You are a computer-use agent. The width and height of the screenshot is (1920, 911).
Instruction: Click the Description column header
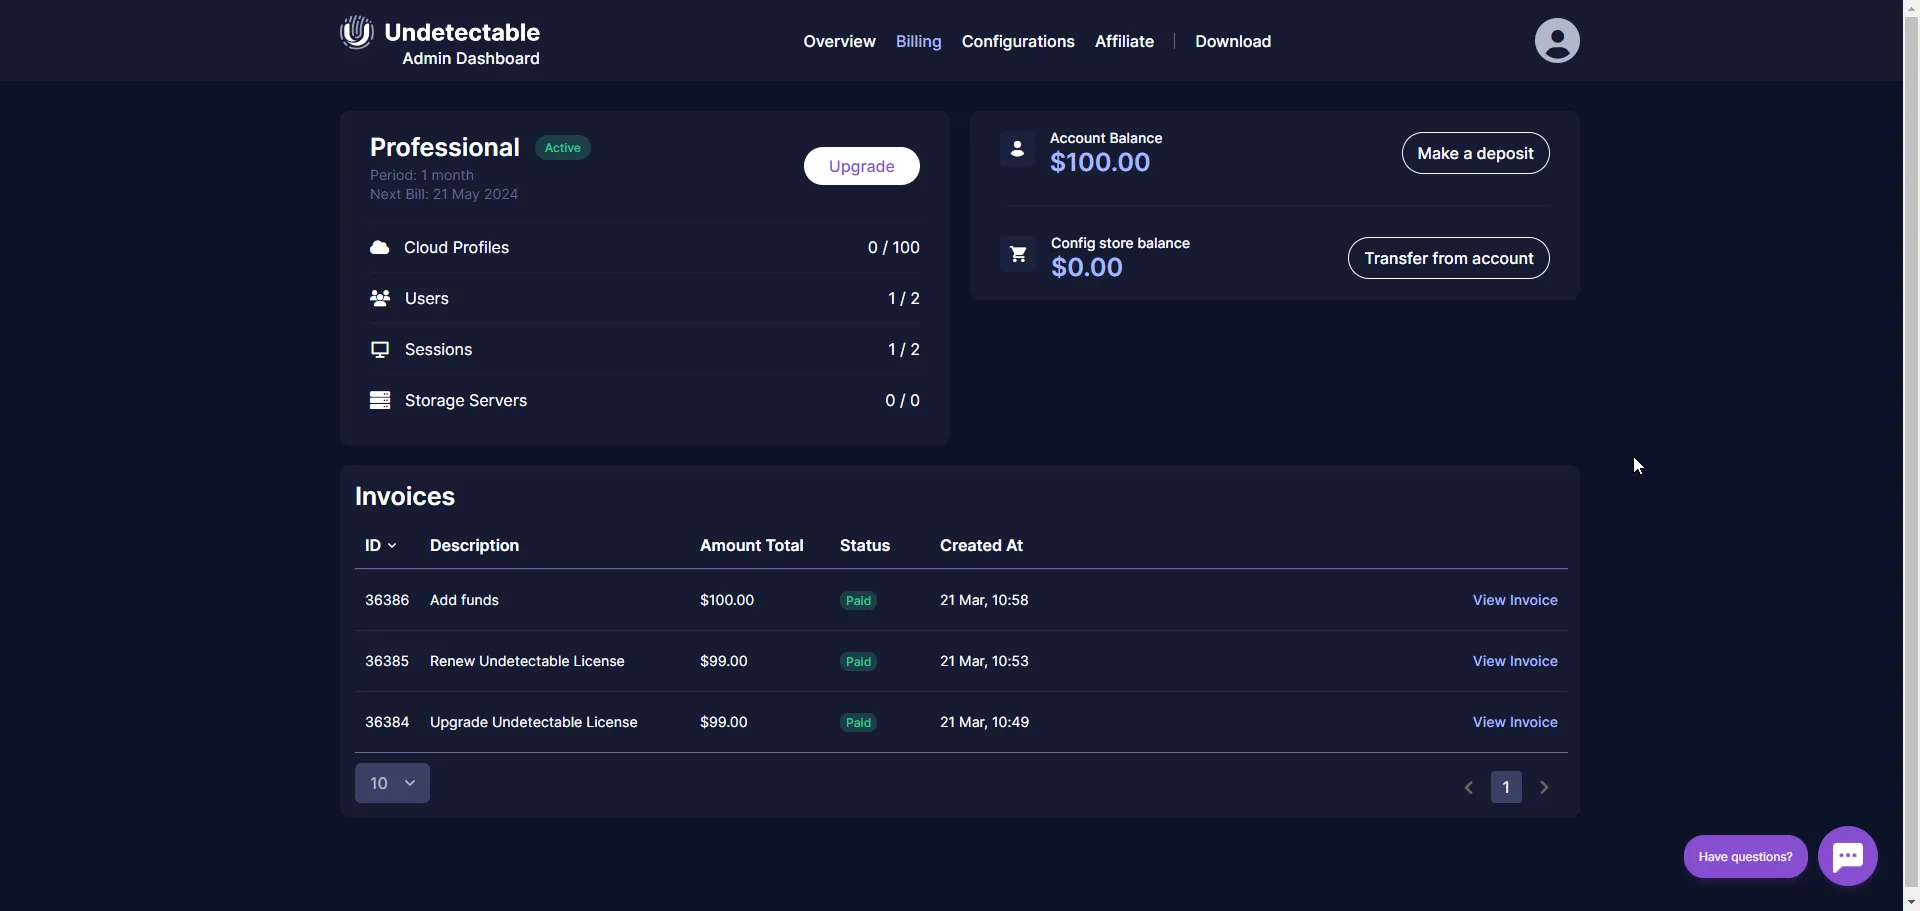tap(474, 545)
